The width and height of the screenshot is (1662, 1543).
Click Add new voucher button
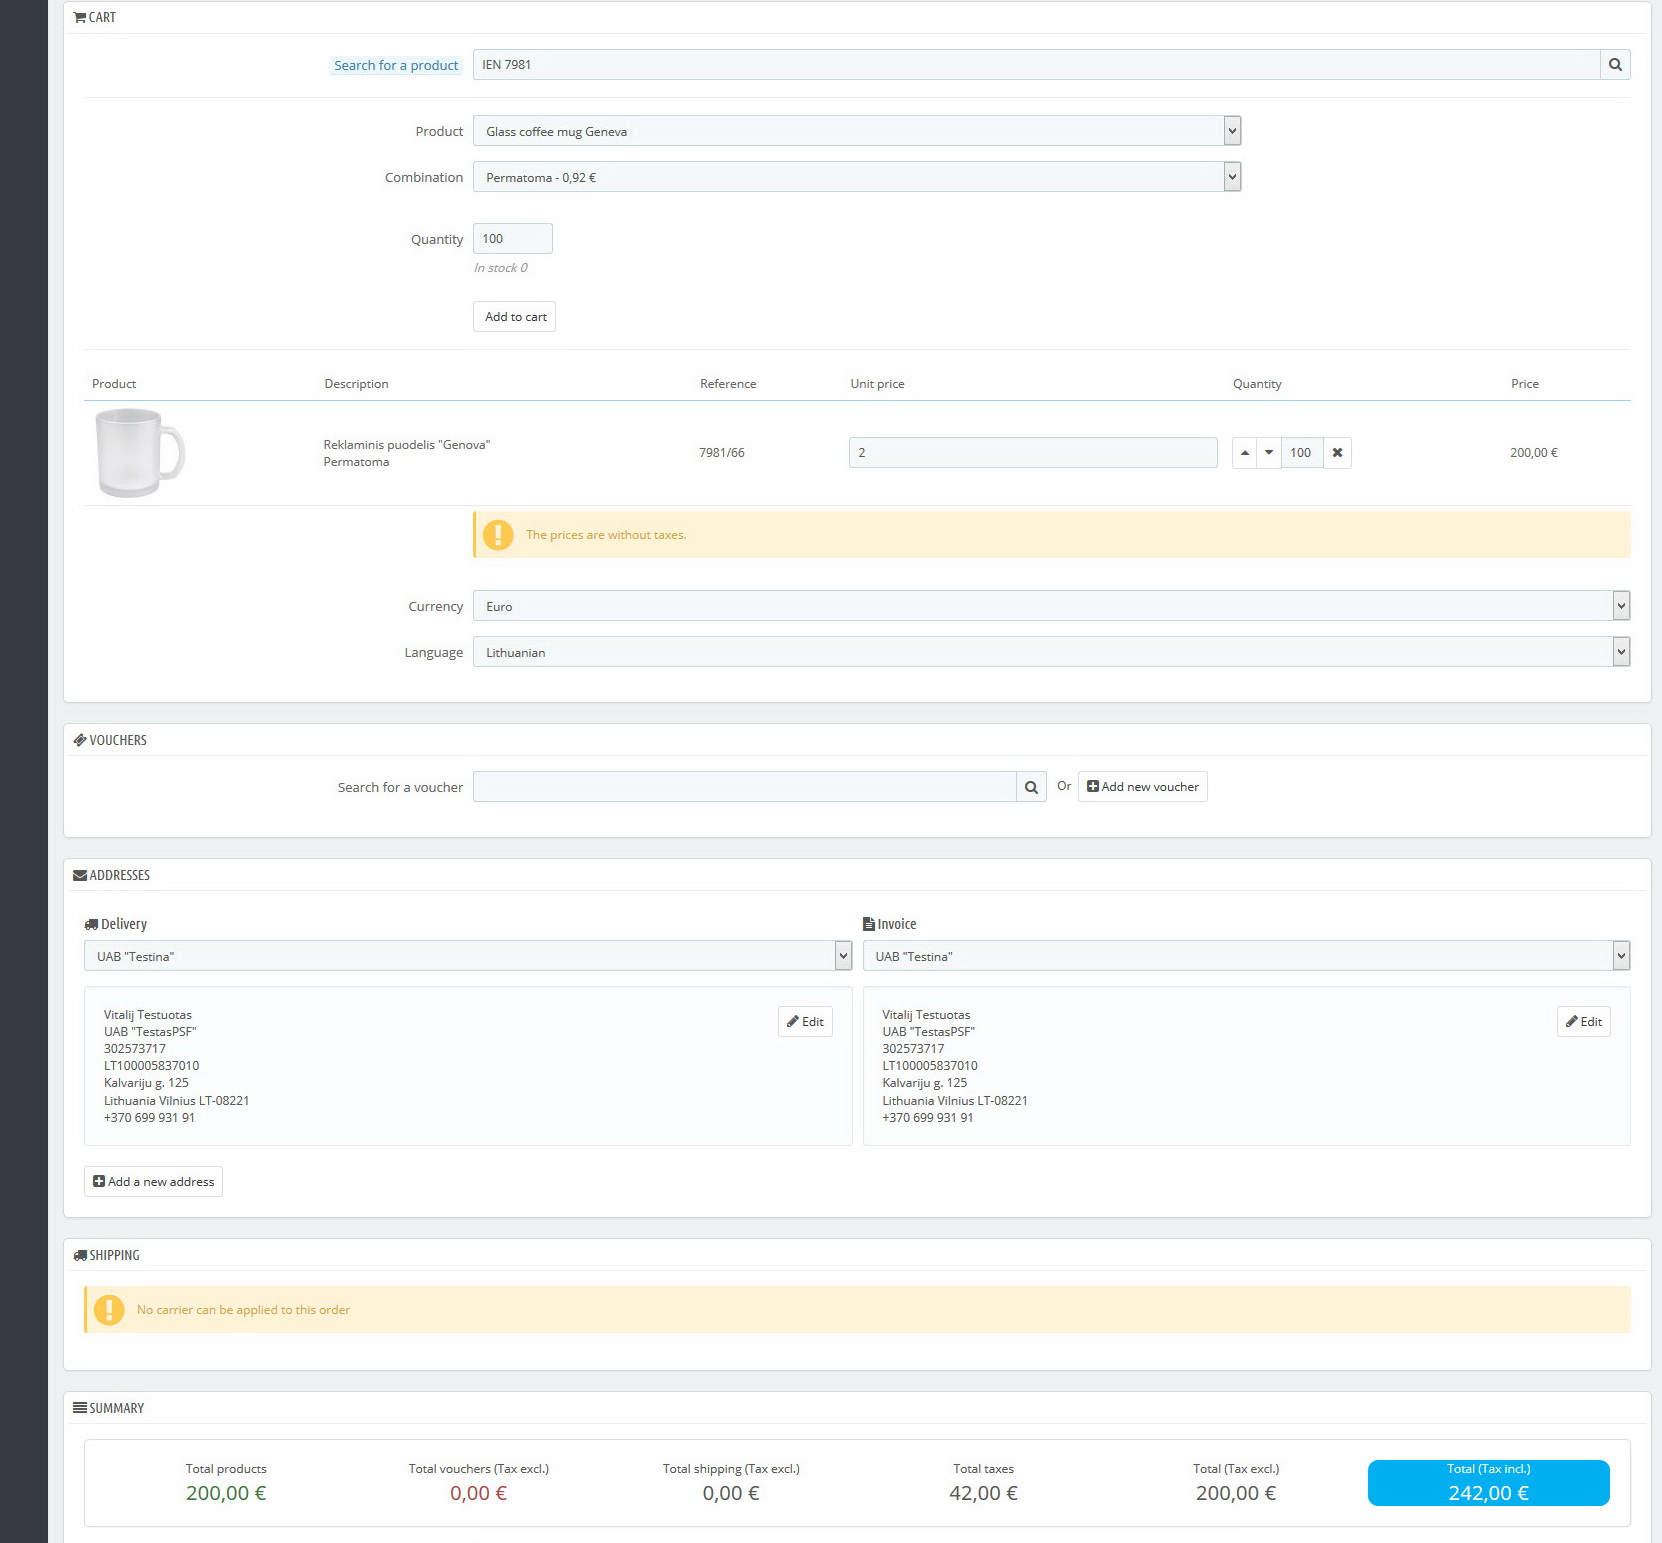click(1143, 787)
